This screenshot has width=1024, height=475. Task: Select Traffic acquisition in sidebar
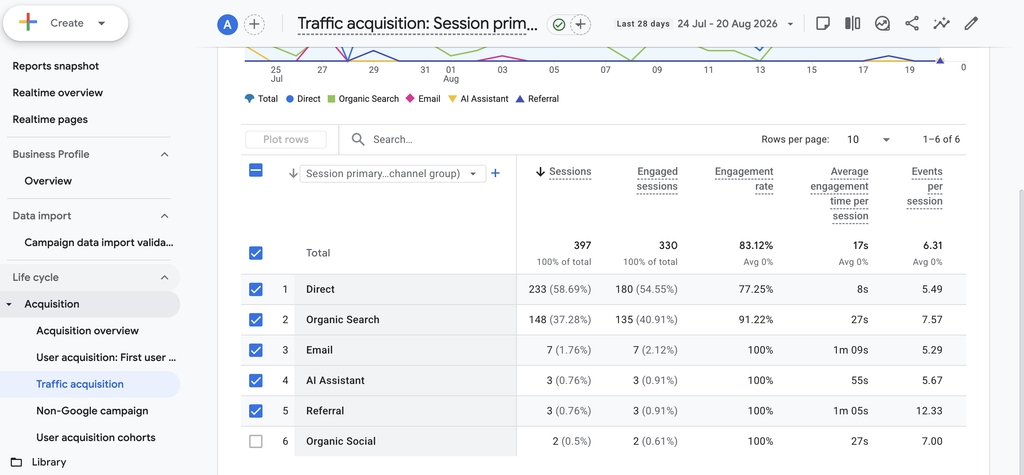point(80,384)
